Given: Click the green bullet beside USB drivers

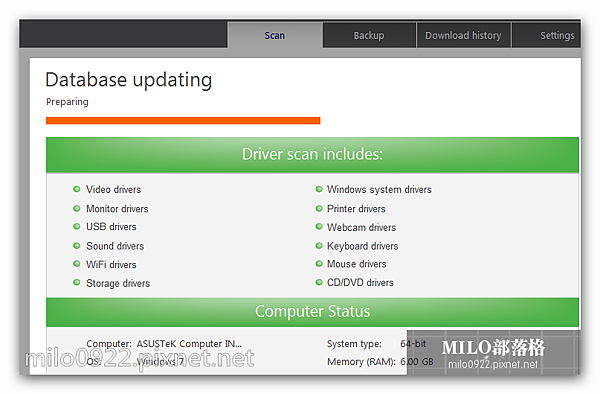Looking at the screenshot, I should (x=77, y=226).
